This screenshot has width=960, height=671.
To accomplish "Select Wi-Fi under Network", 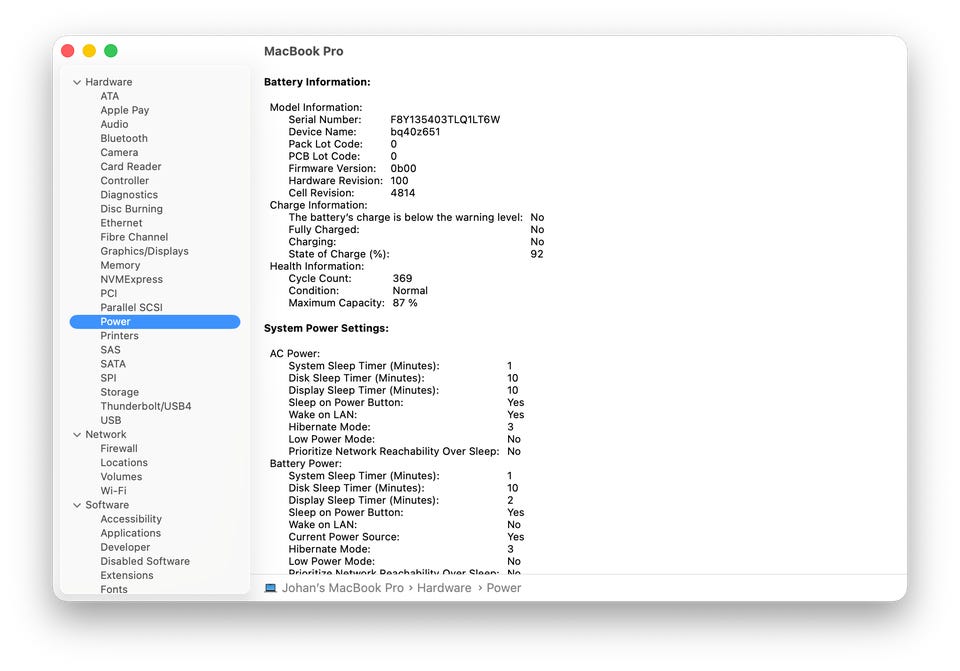I will pyautogui.click(x=113, y=491).
